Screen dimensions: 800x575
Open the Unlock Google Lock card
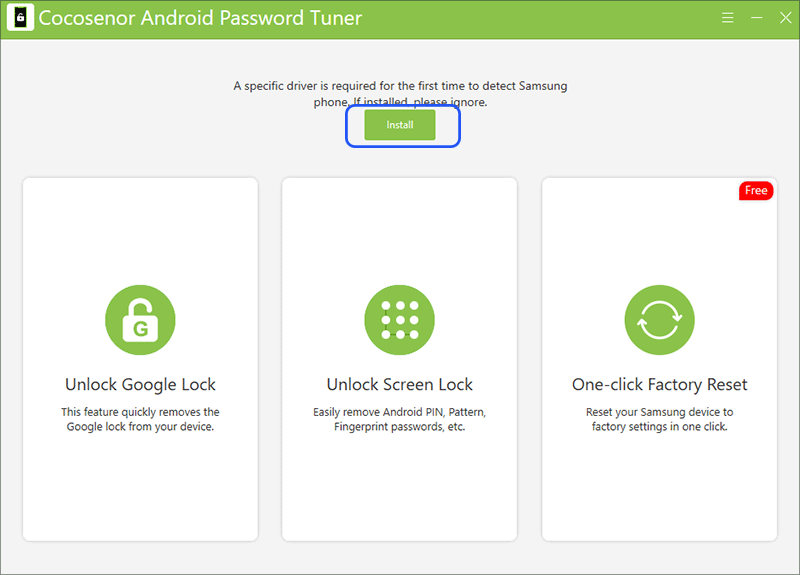(140, 359)
